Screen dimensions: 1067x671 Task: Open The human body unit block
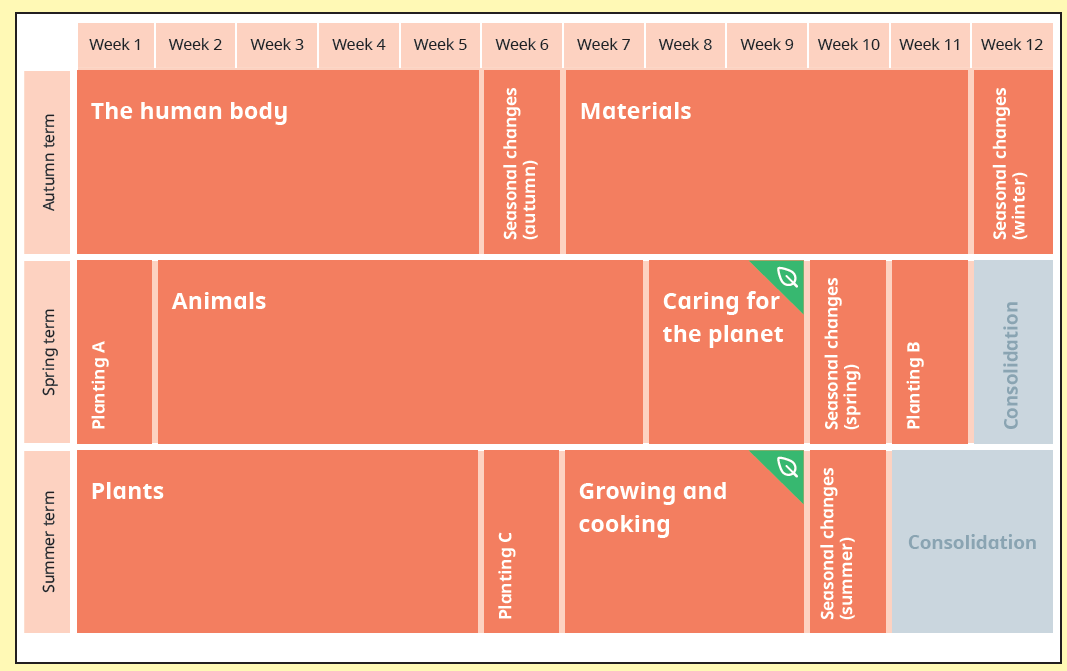click(x=278, y=162)
